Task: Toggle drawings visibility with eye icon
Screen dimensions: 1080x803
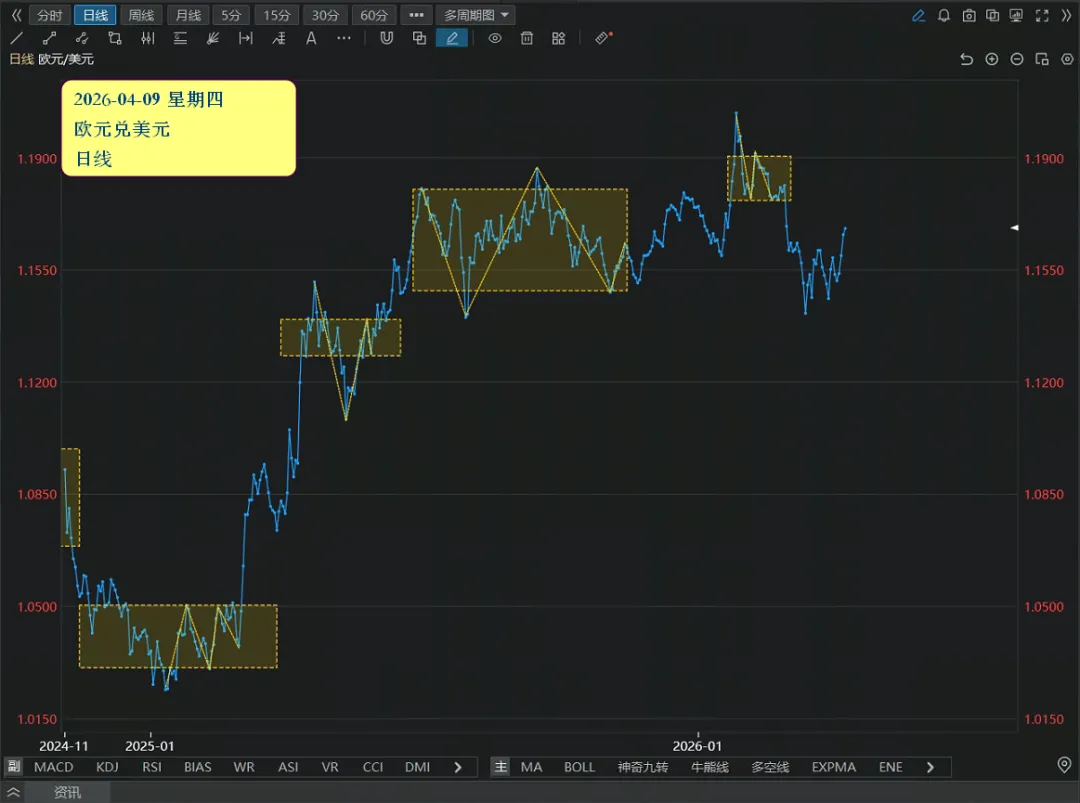Action: click(495, 39)
